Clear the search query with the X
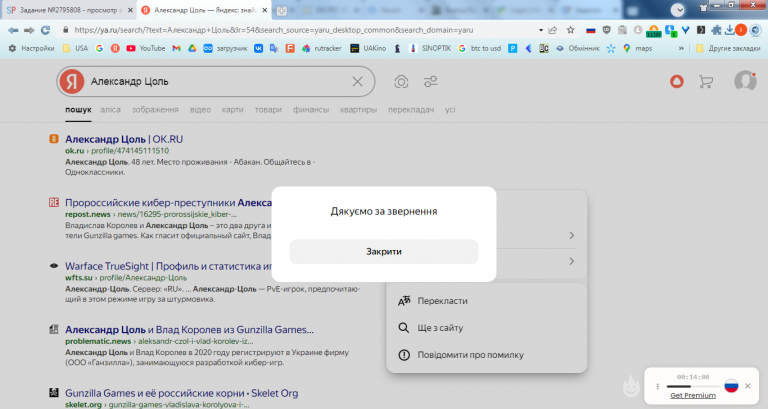This screenshot has height=409, width=768. pyautogui.click(x=358, y=81)
